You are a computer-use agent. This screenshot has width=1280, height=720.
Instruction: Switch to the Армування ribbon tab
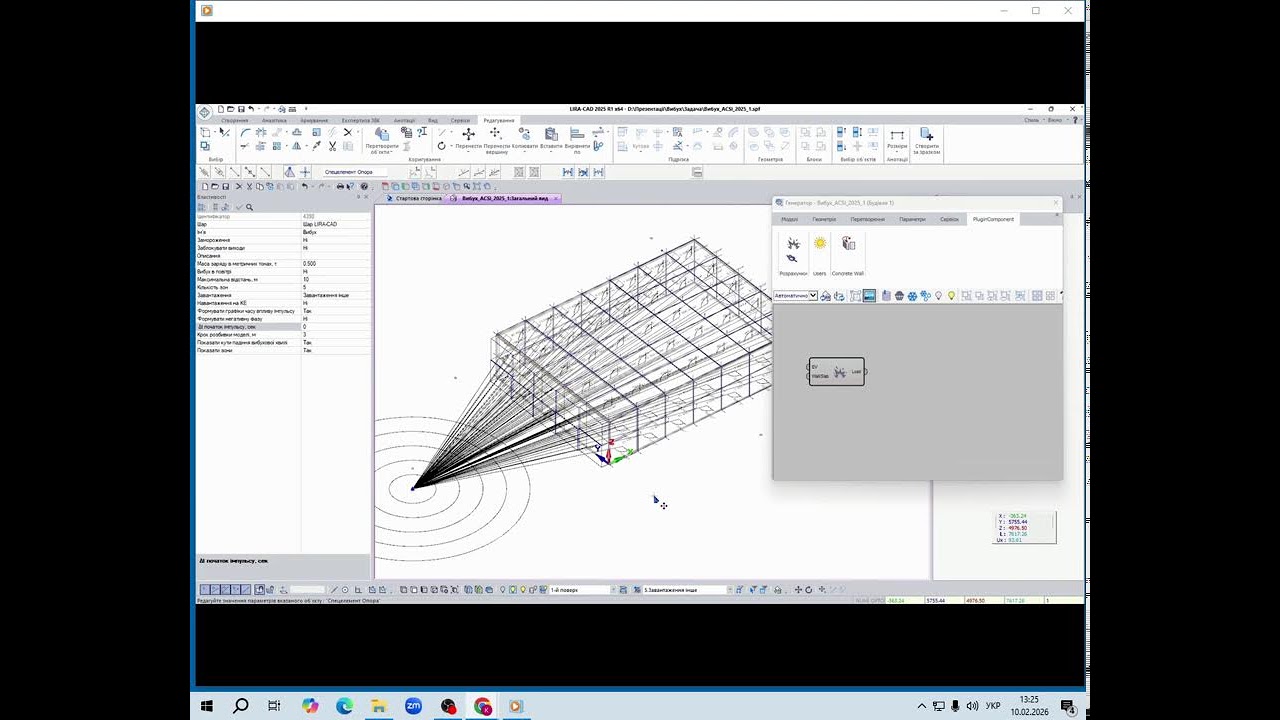click(x=314, y=120)
